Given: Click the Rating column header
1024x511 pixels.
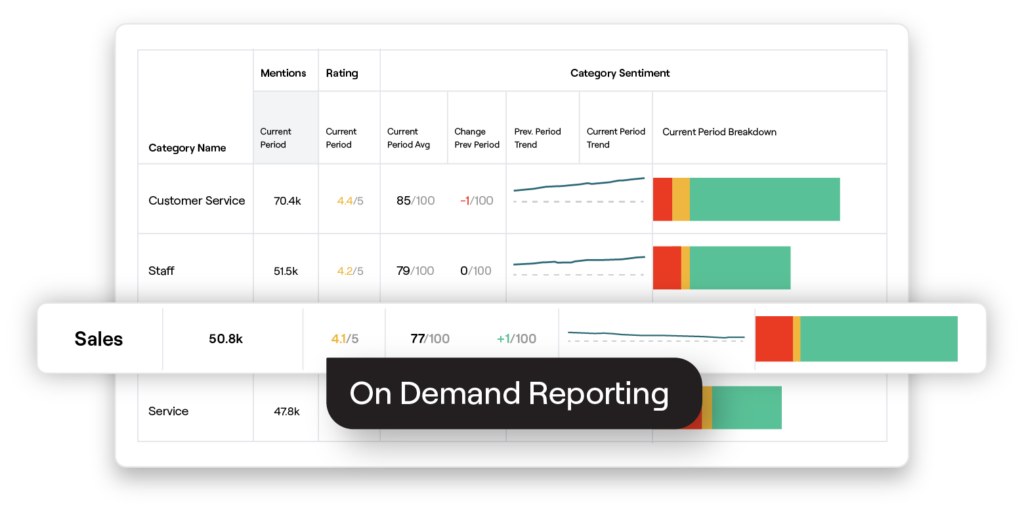Looking at the screenshot, I should (342, 73).
